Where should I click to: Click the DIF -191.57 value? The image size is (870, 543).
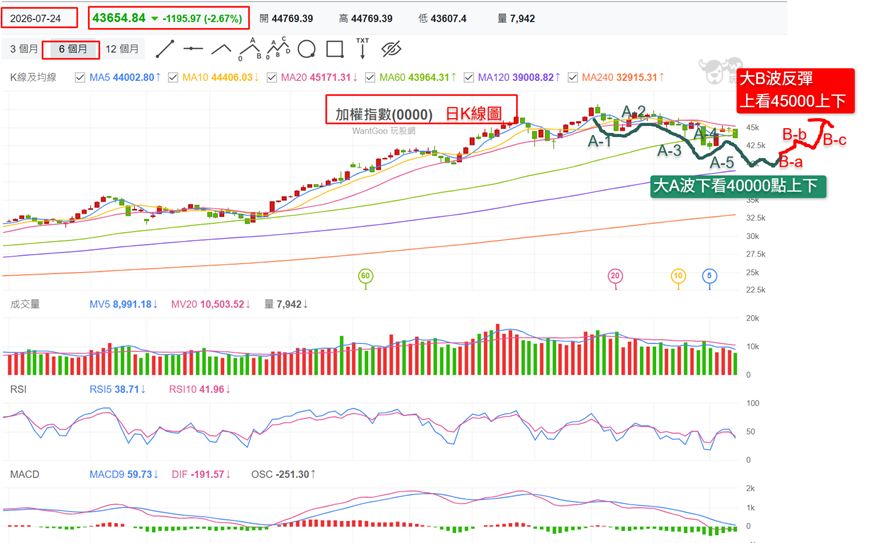201,474
